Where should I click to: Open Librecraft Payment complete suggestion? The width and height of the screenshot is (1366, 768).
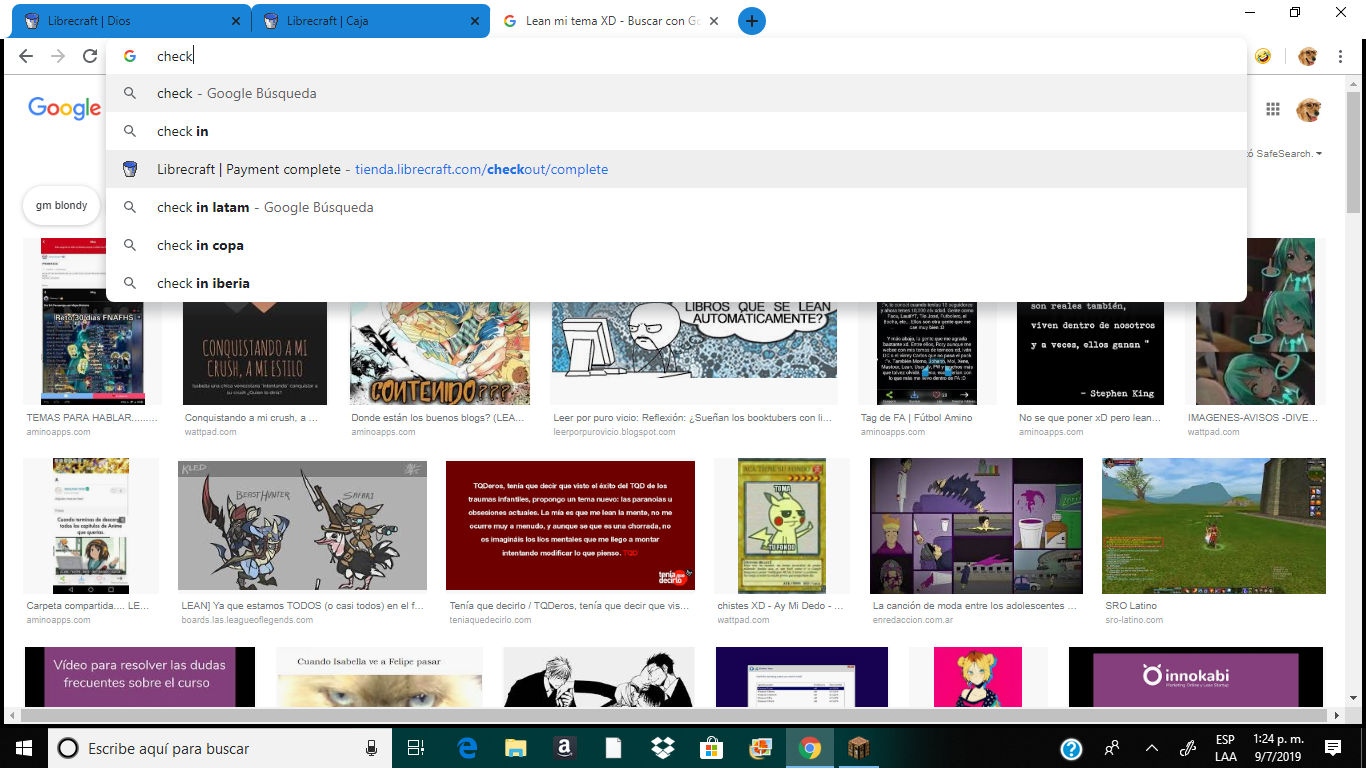(676, 169)
